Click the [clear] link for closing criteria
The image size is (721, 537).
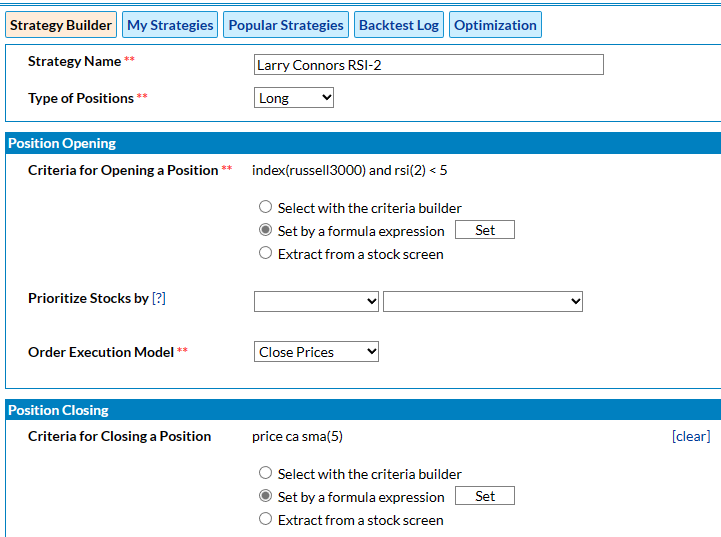point(690,436)
